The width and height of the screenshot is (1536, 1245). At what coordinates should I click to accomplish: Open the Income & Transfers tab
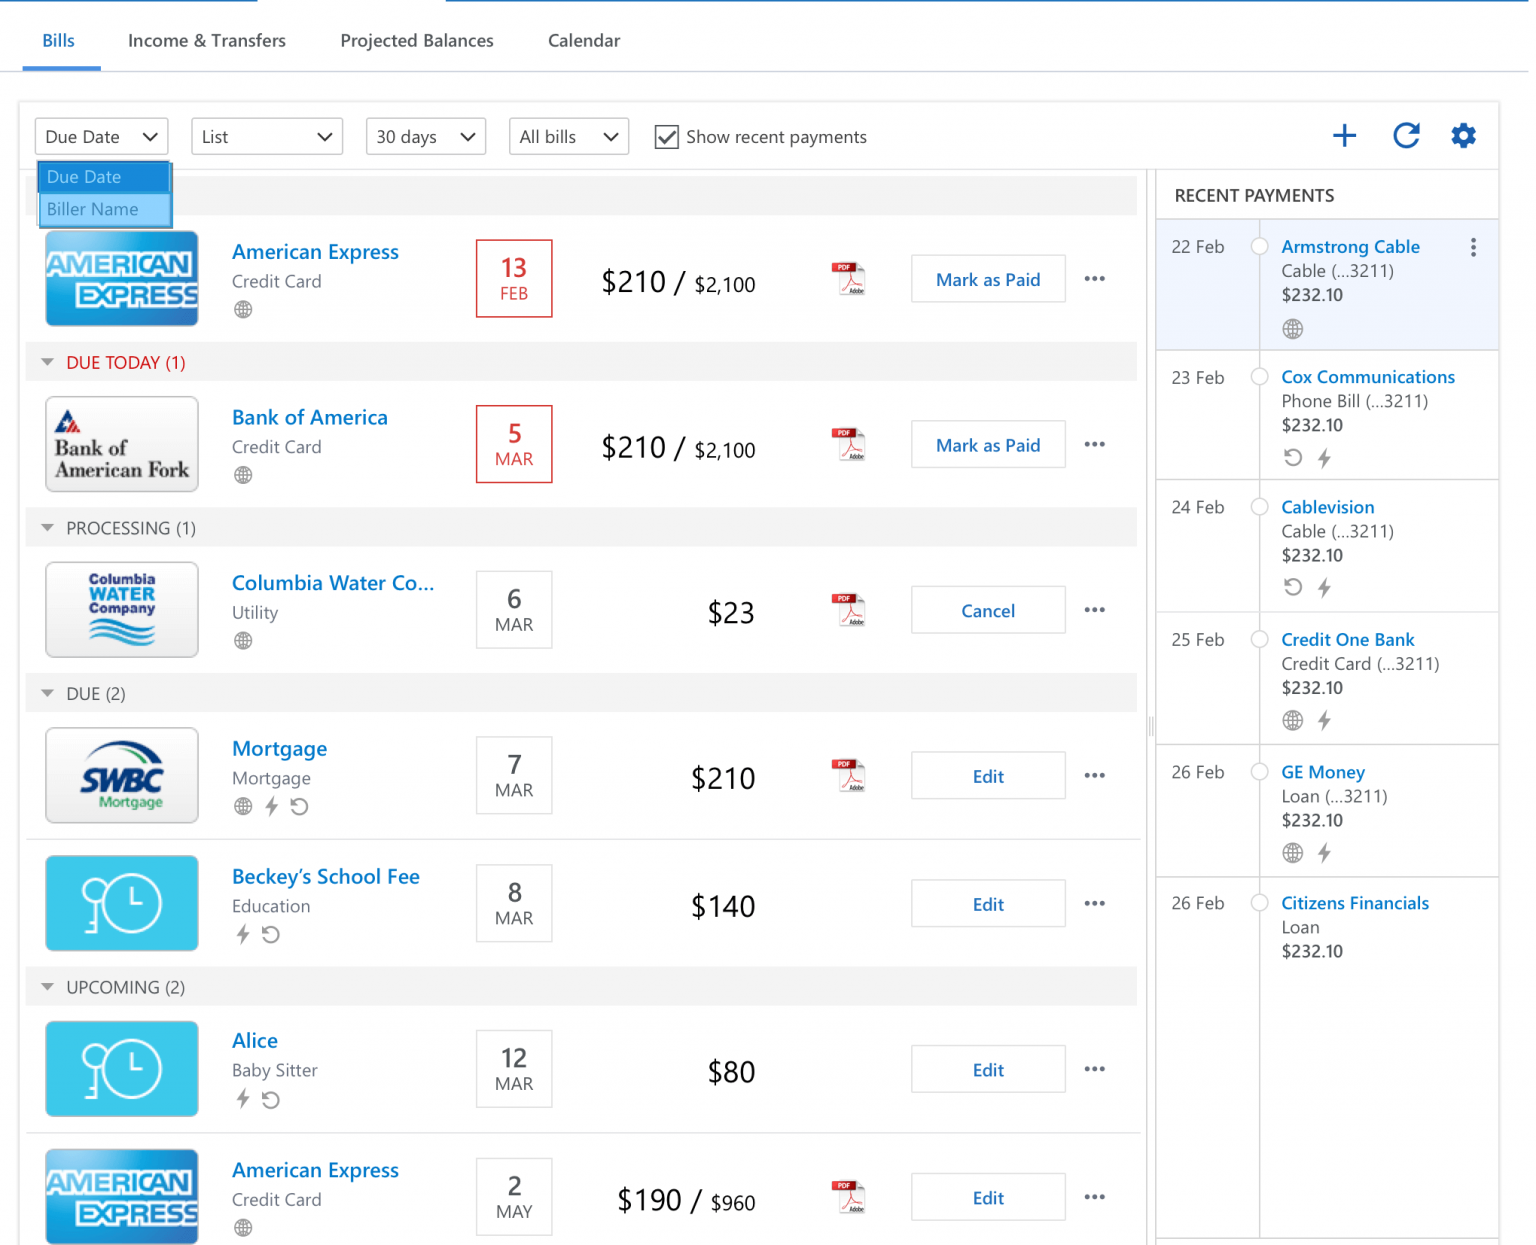pyautogui.click(x=206, y=40)
